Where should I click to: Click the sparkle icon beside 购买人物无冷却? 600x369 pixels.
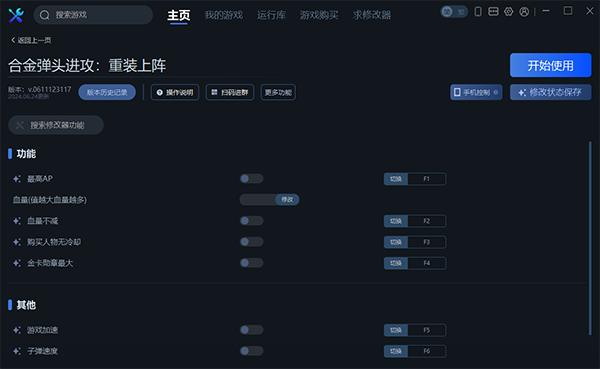[17, 242]
